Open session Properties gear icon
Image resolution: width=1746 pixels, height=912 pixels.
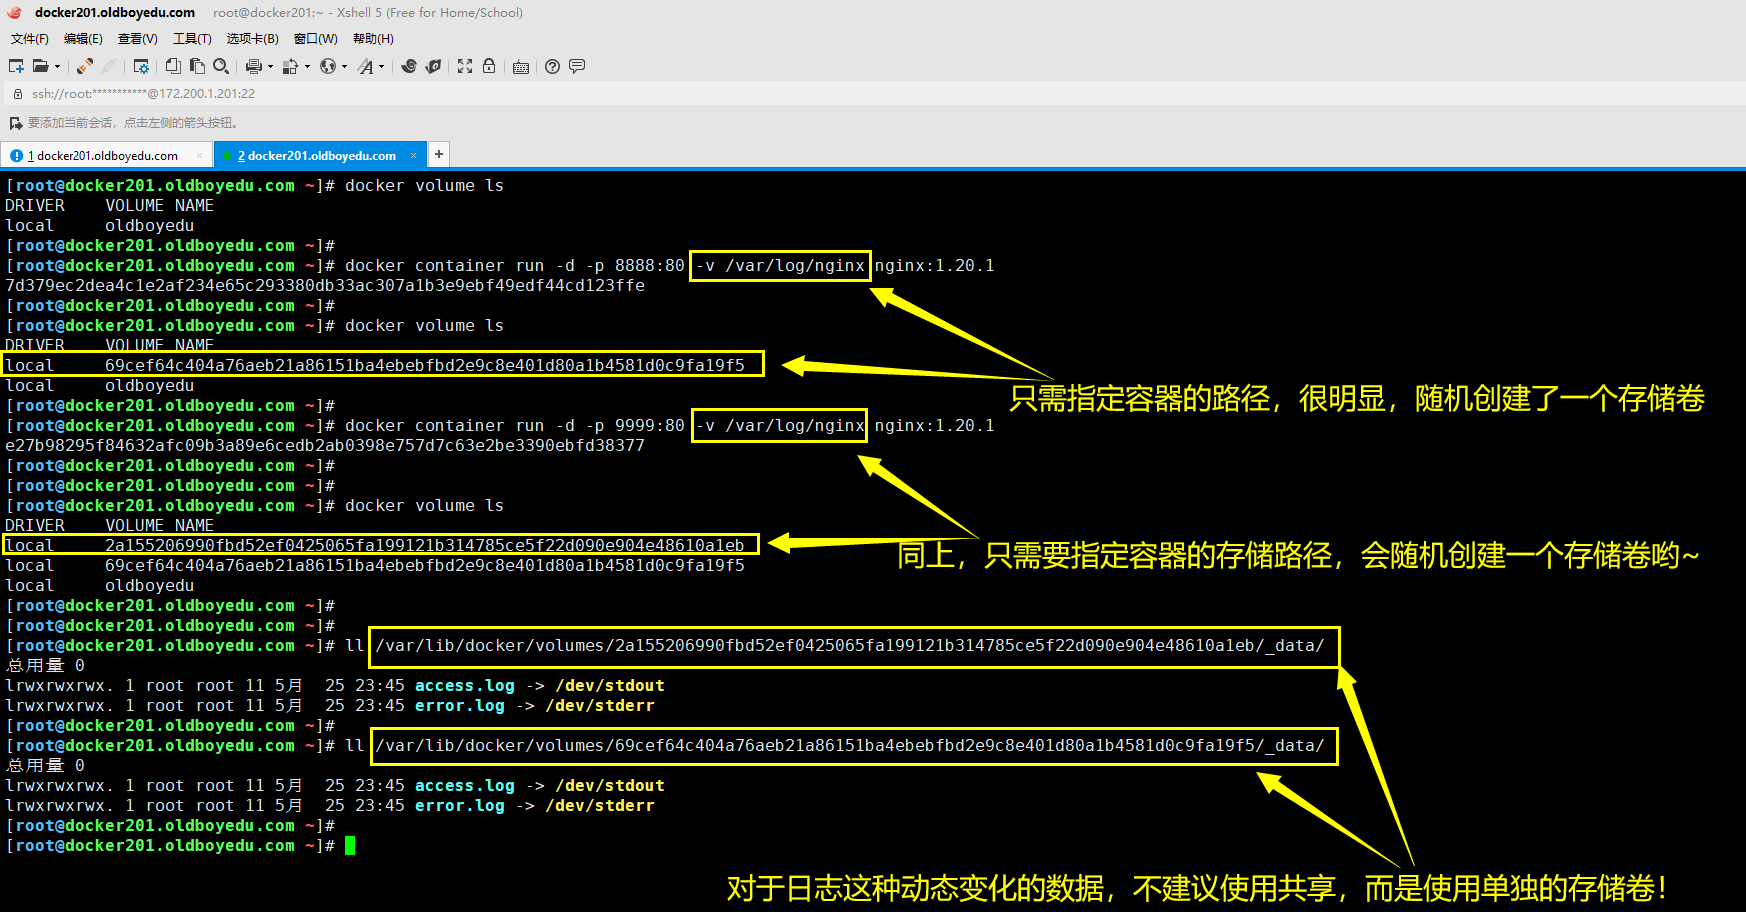(141, 66)
